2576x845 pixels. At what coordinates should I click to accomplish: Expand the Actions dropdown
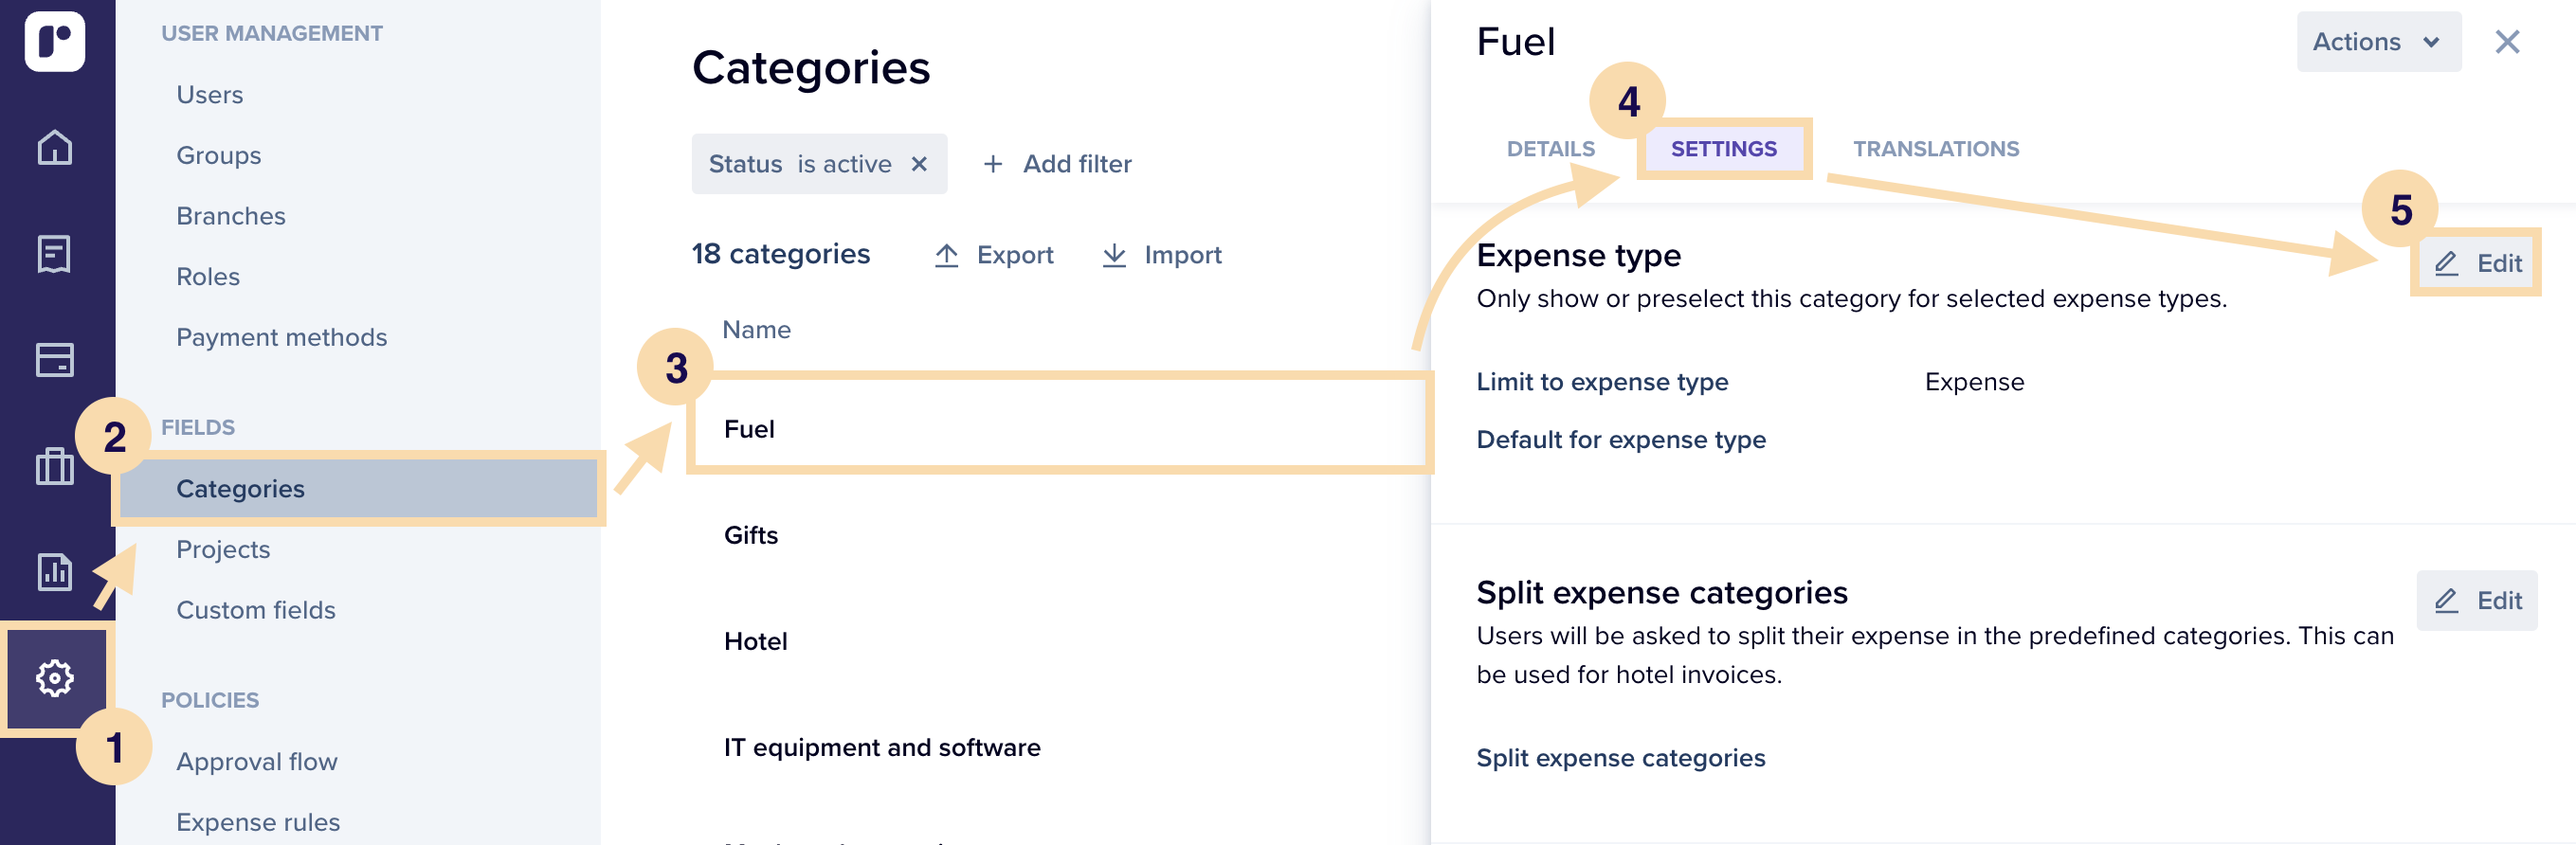(2378, 42)
